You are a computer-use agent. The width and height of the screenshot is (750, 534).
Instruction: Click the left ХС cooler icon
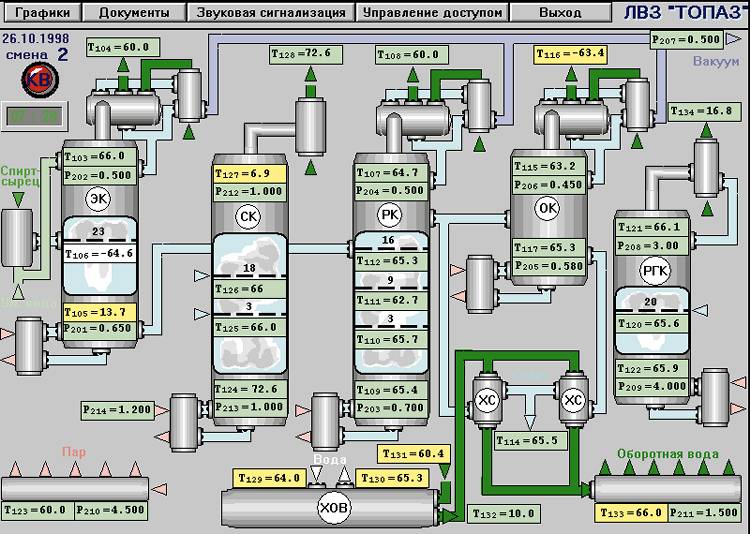[485, 400]
